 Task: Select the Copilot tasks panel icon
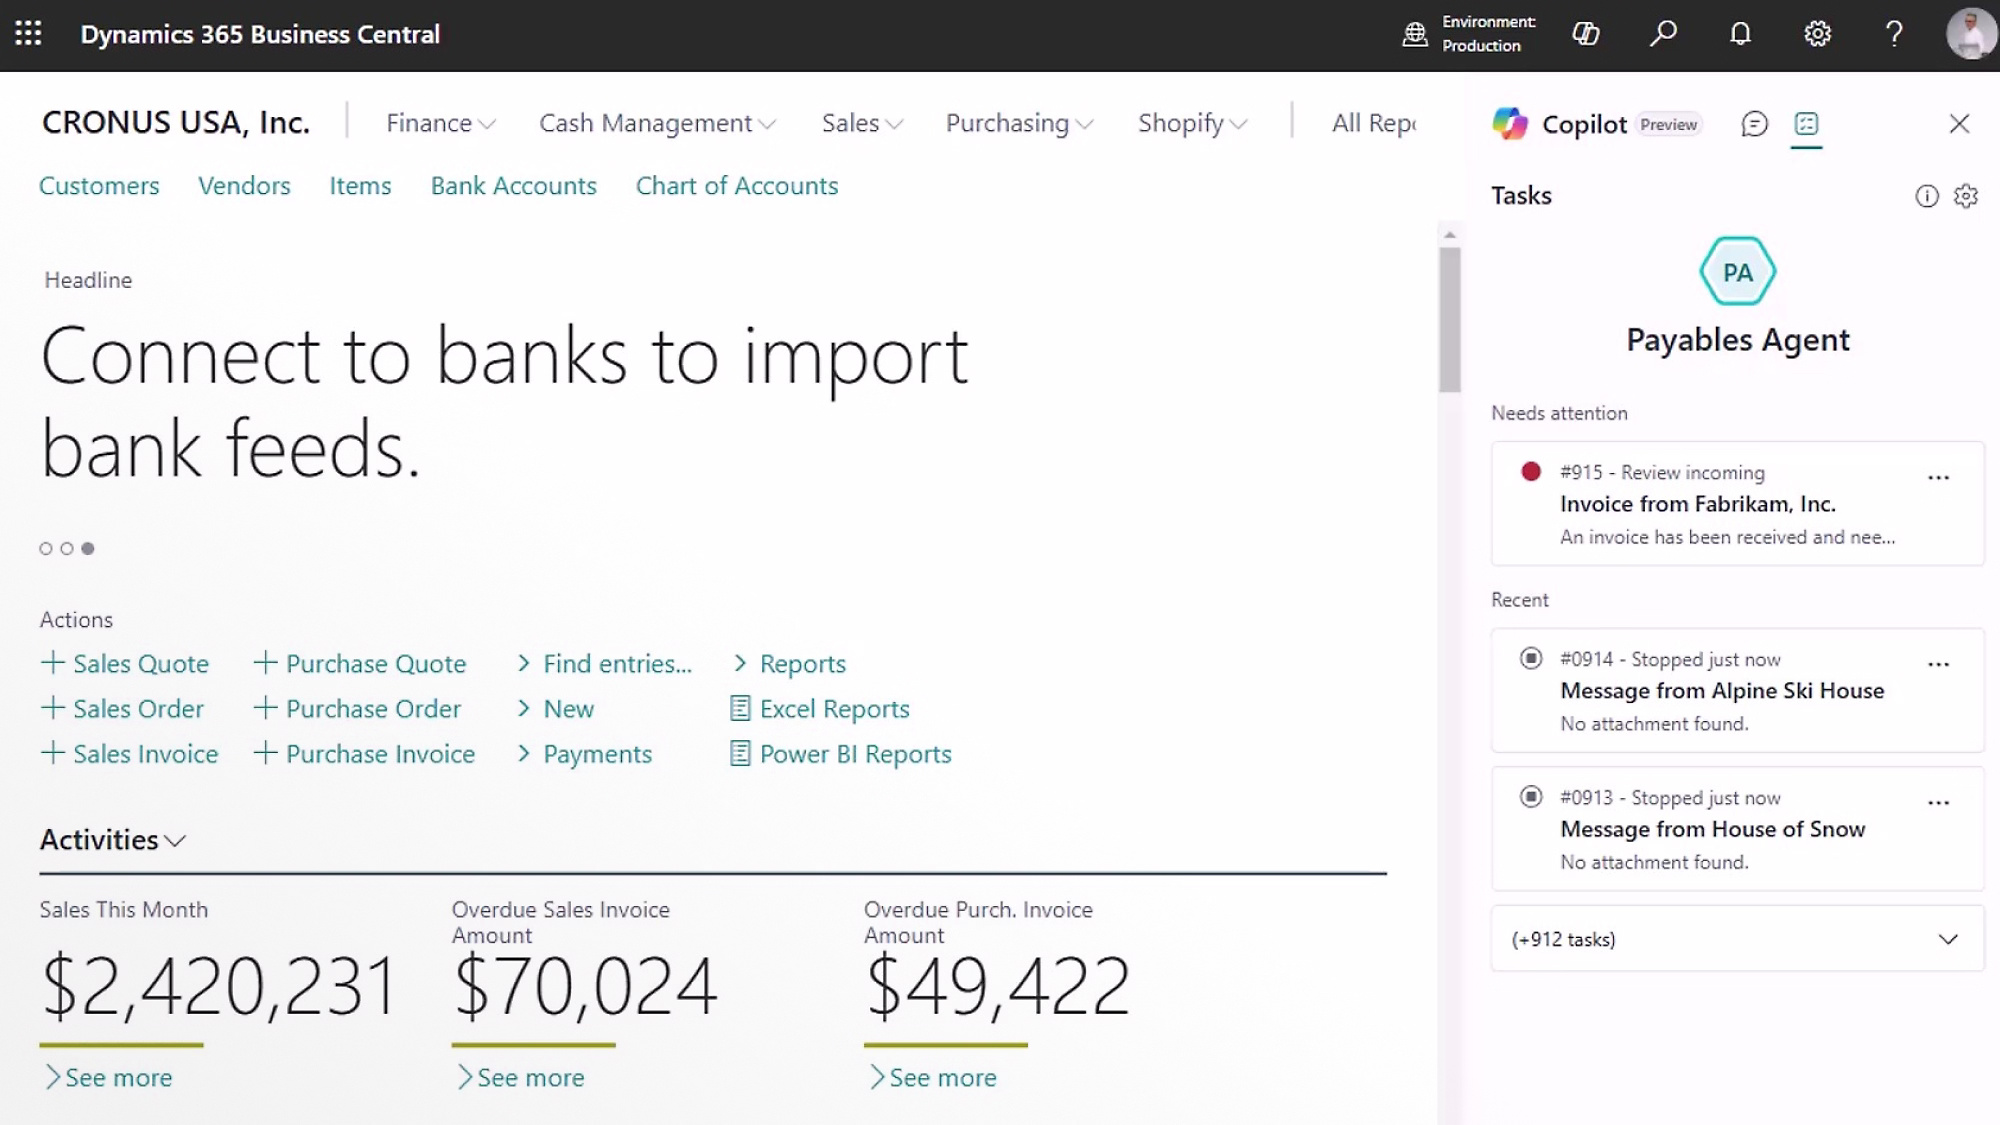pos(1806,124)
